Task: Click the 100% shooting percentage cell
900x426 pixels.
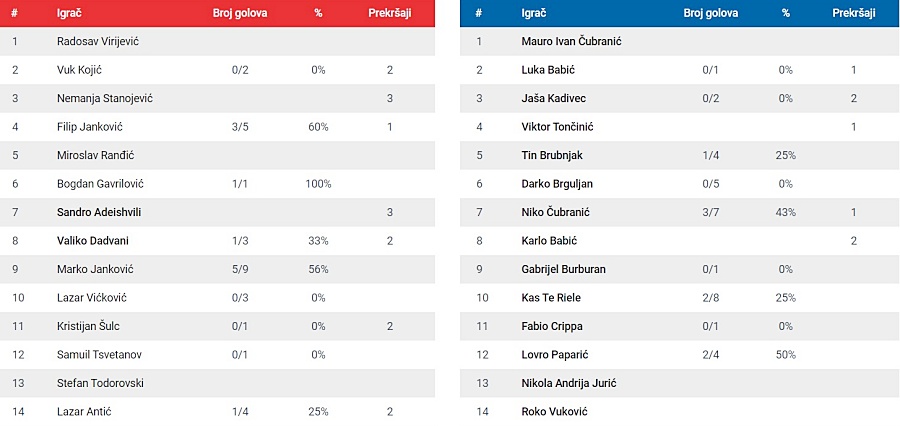Action: tap(319, 184)
